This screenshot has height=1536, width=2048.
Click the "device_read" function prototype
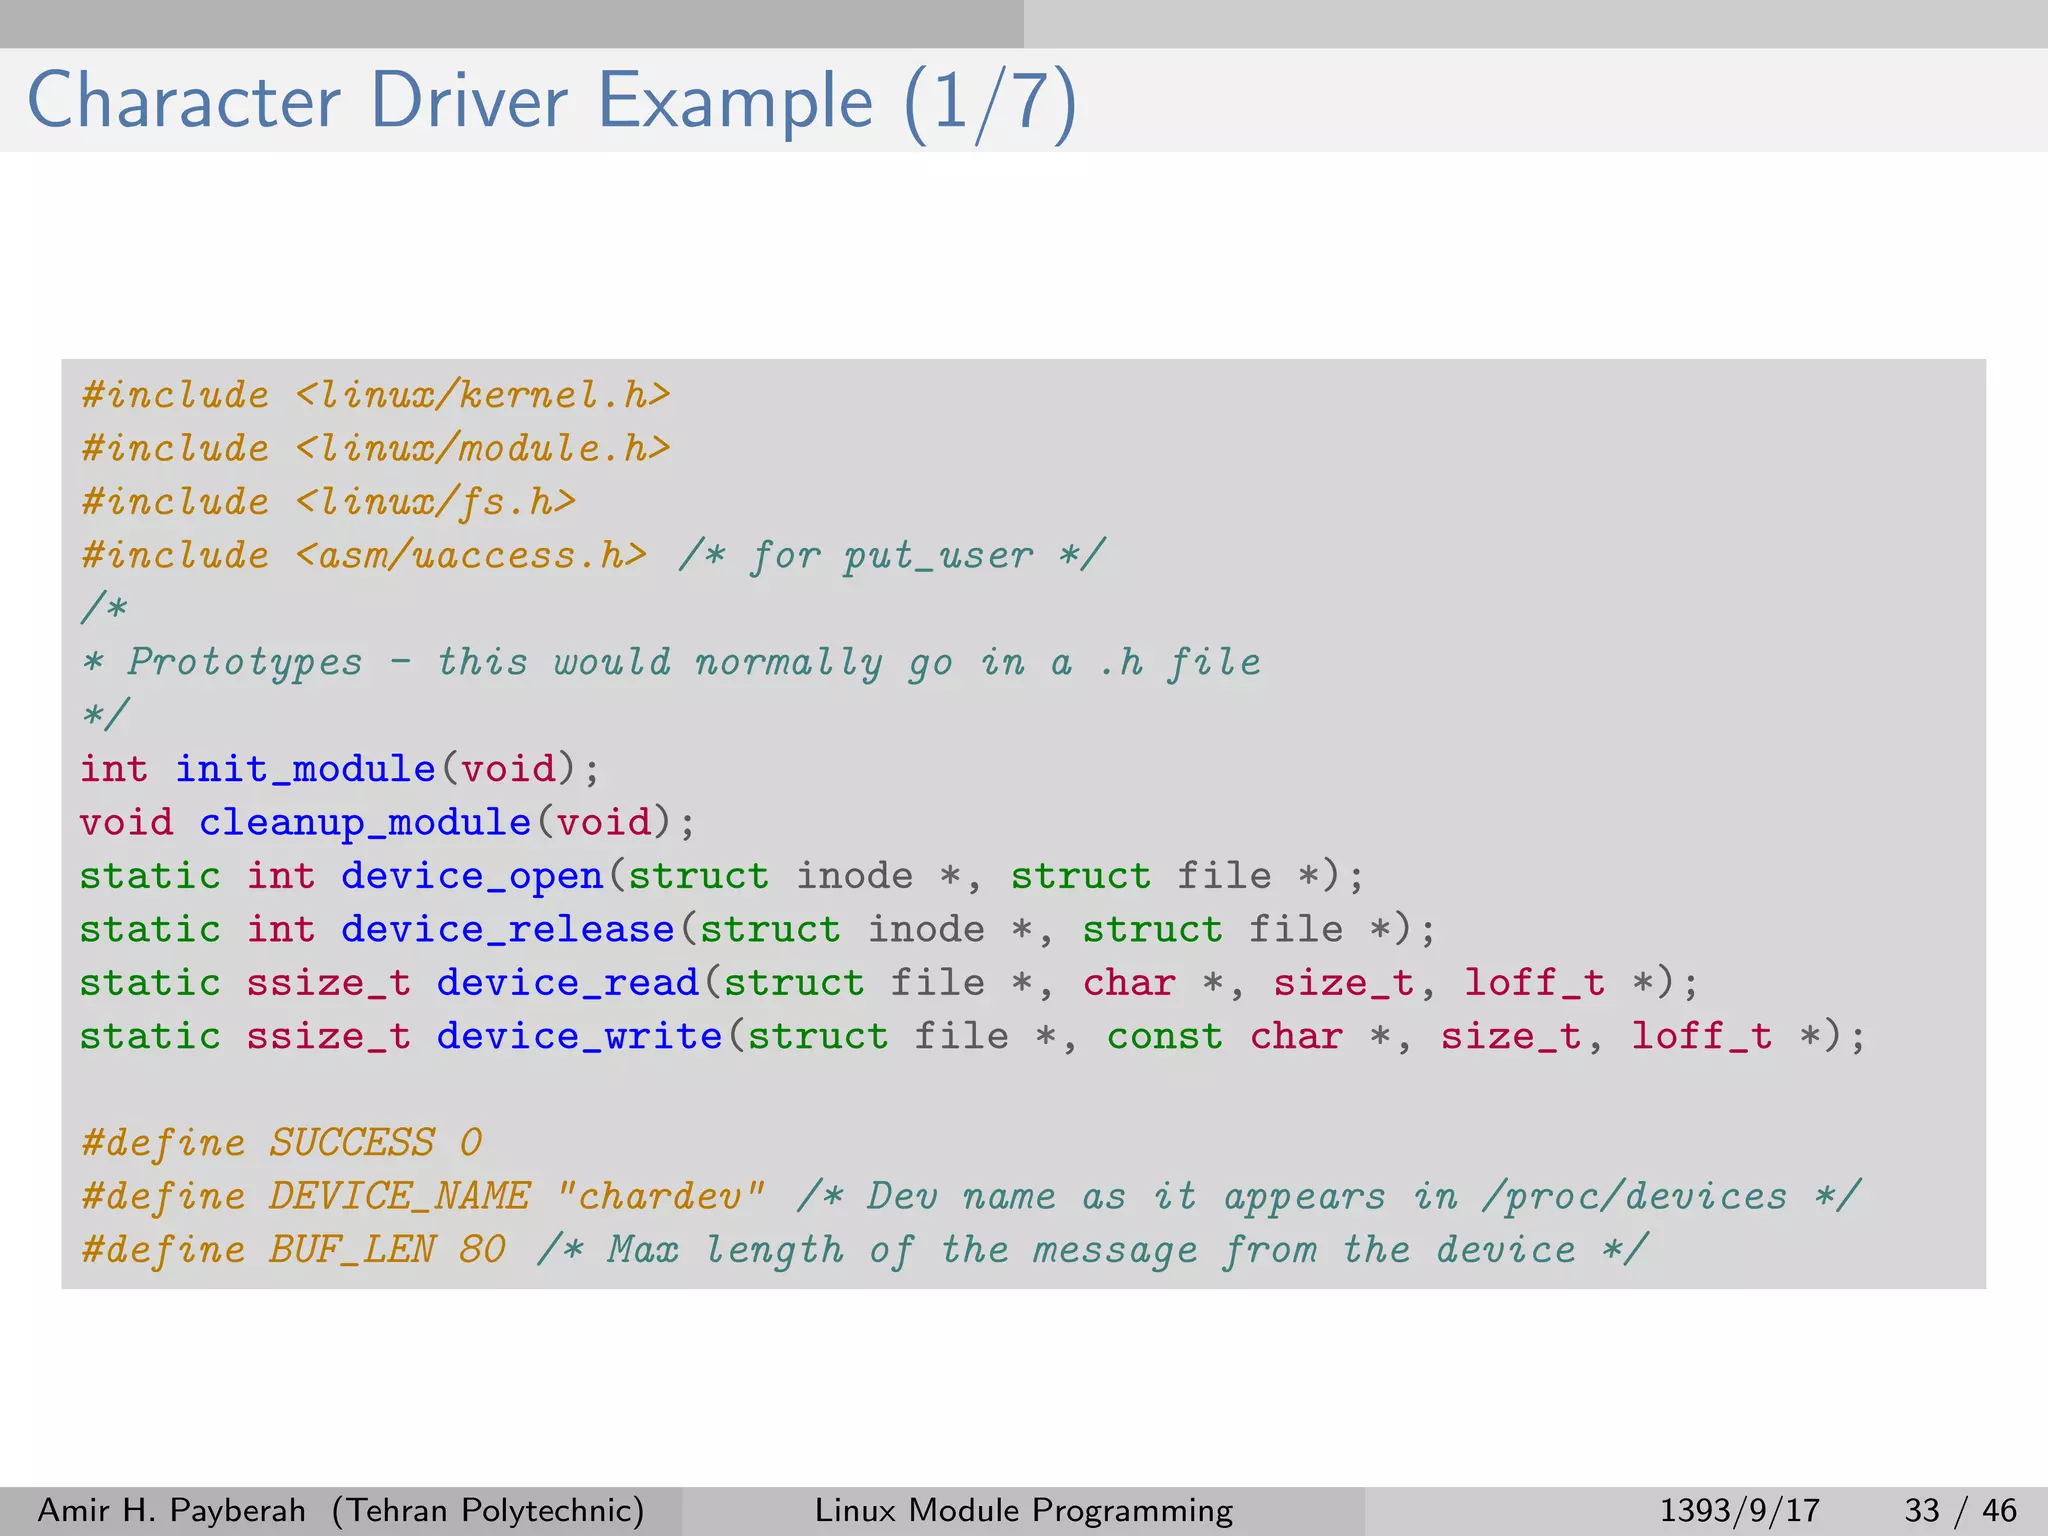coord(889,983)
